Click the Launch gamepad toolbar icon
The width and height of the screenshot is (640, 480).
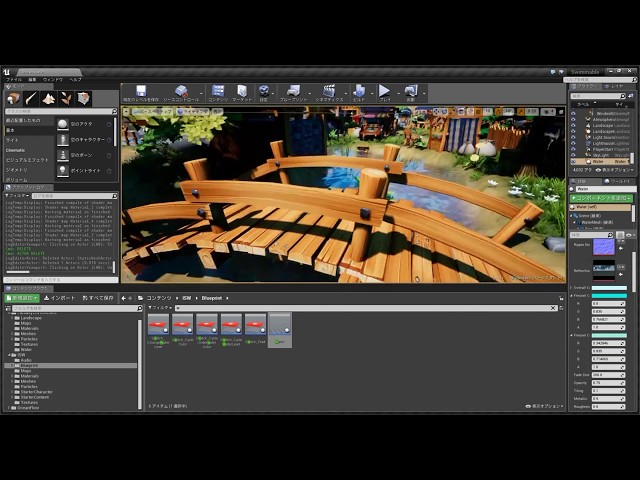pos(411,91)
